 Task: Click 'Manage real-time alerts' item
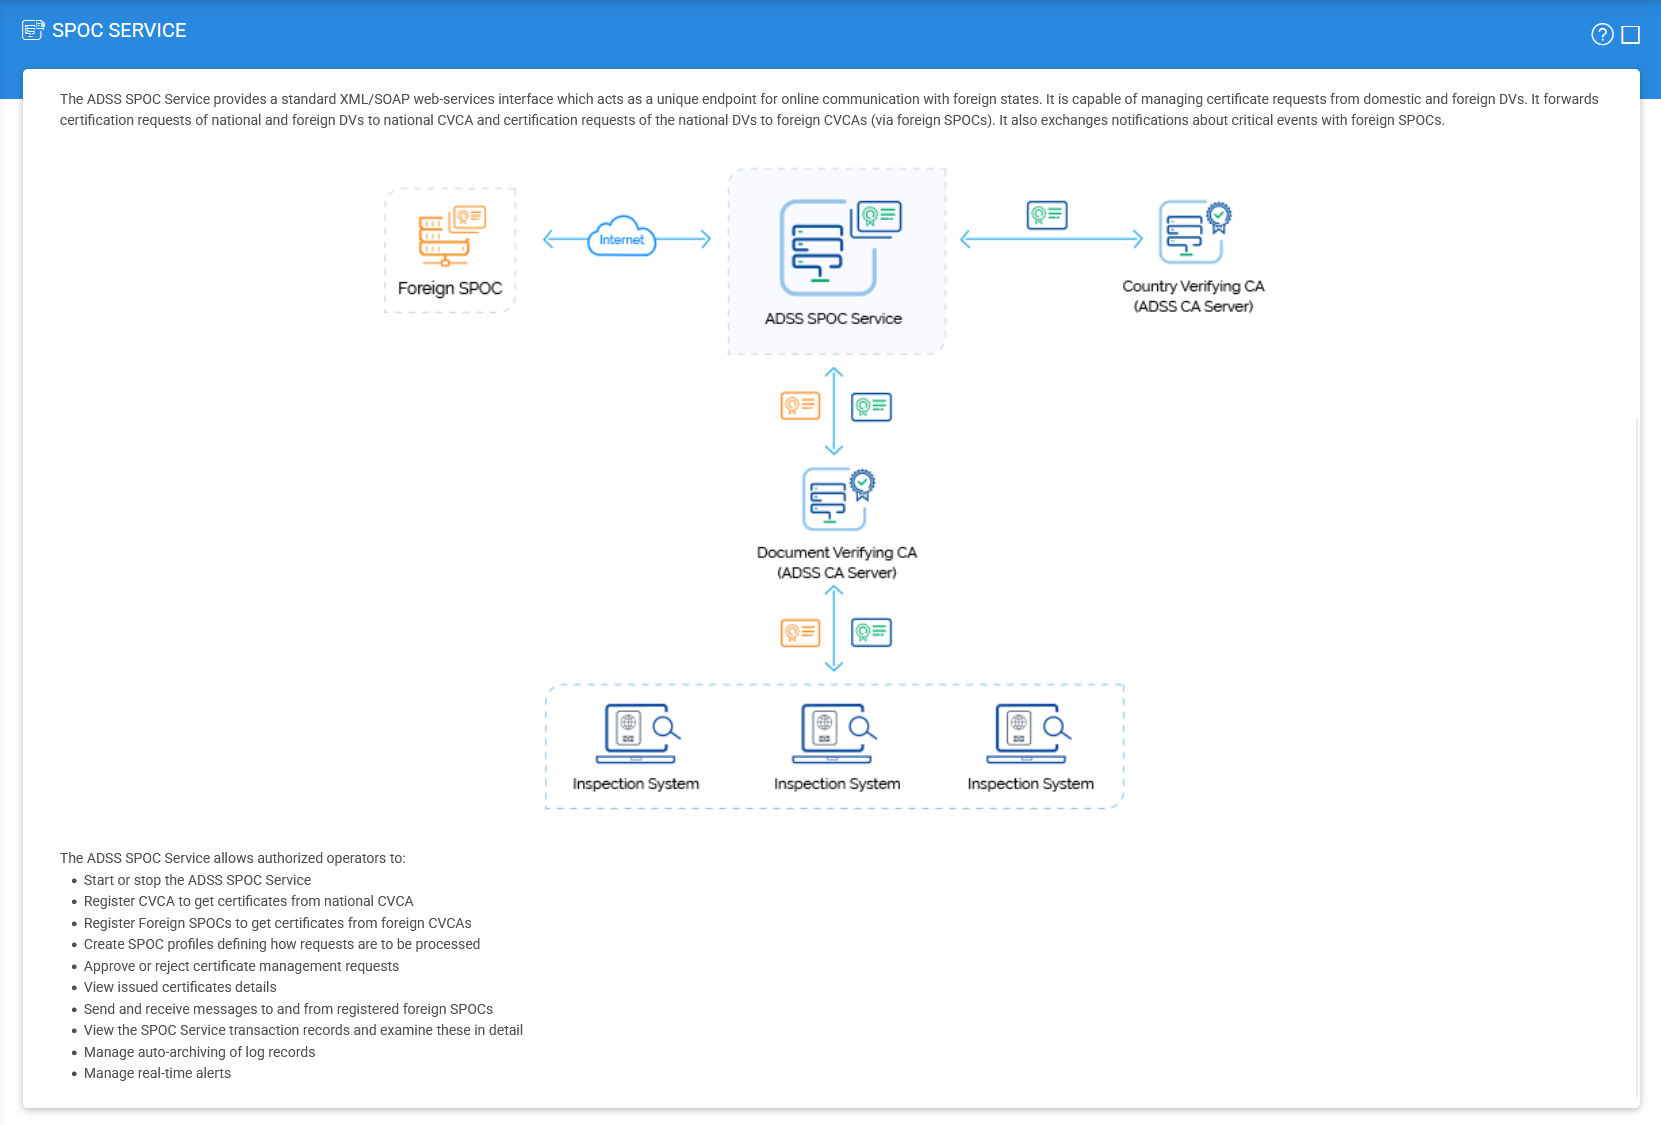(157, 1073)
